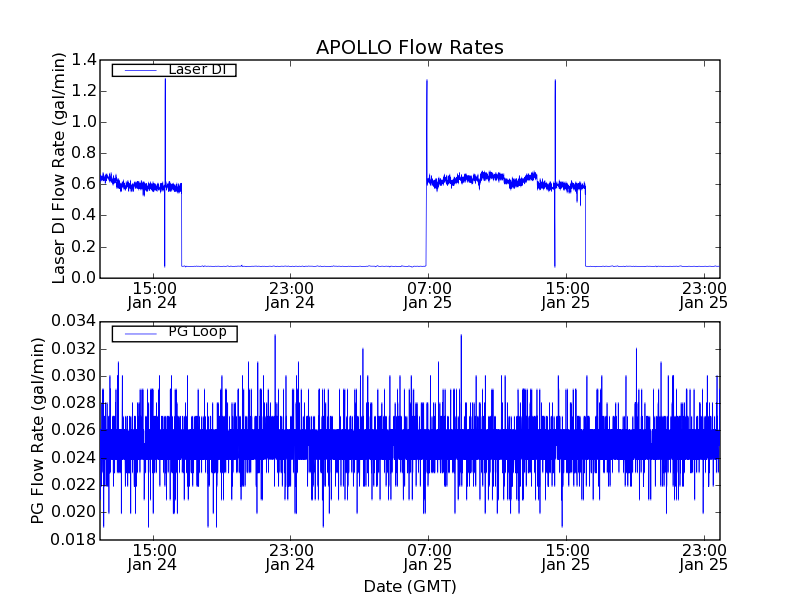Click lower plot's 15:00 Jan 25 tick label

566,557
